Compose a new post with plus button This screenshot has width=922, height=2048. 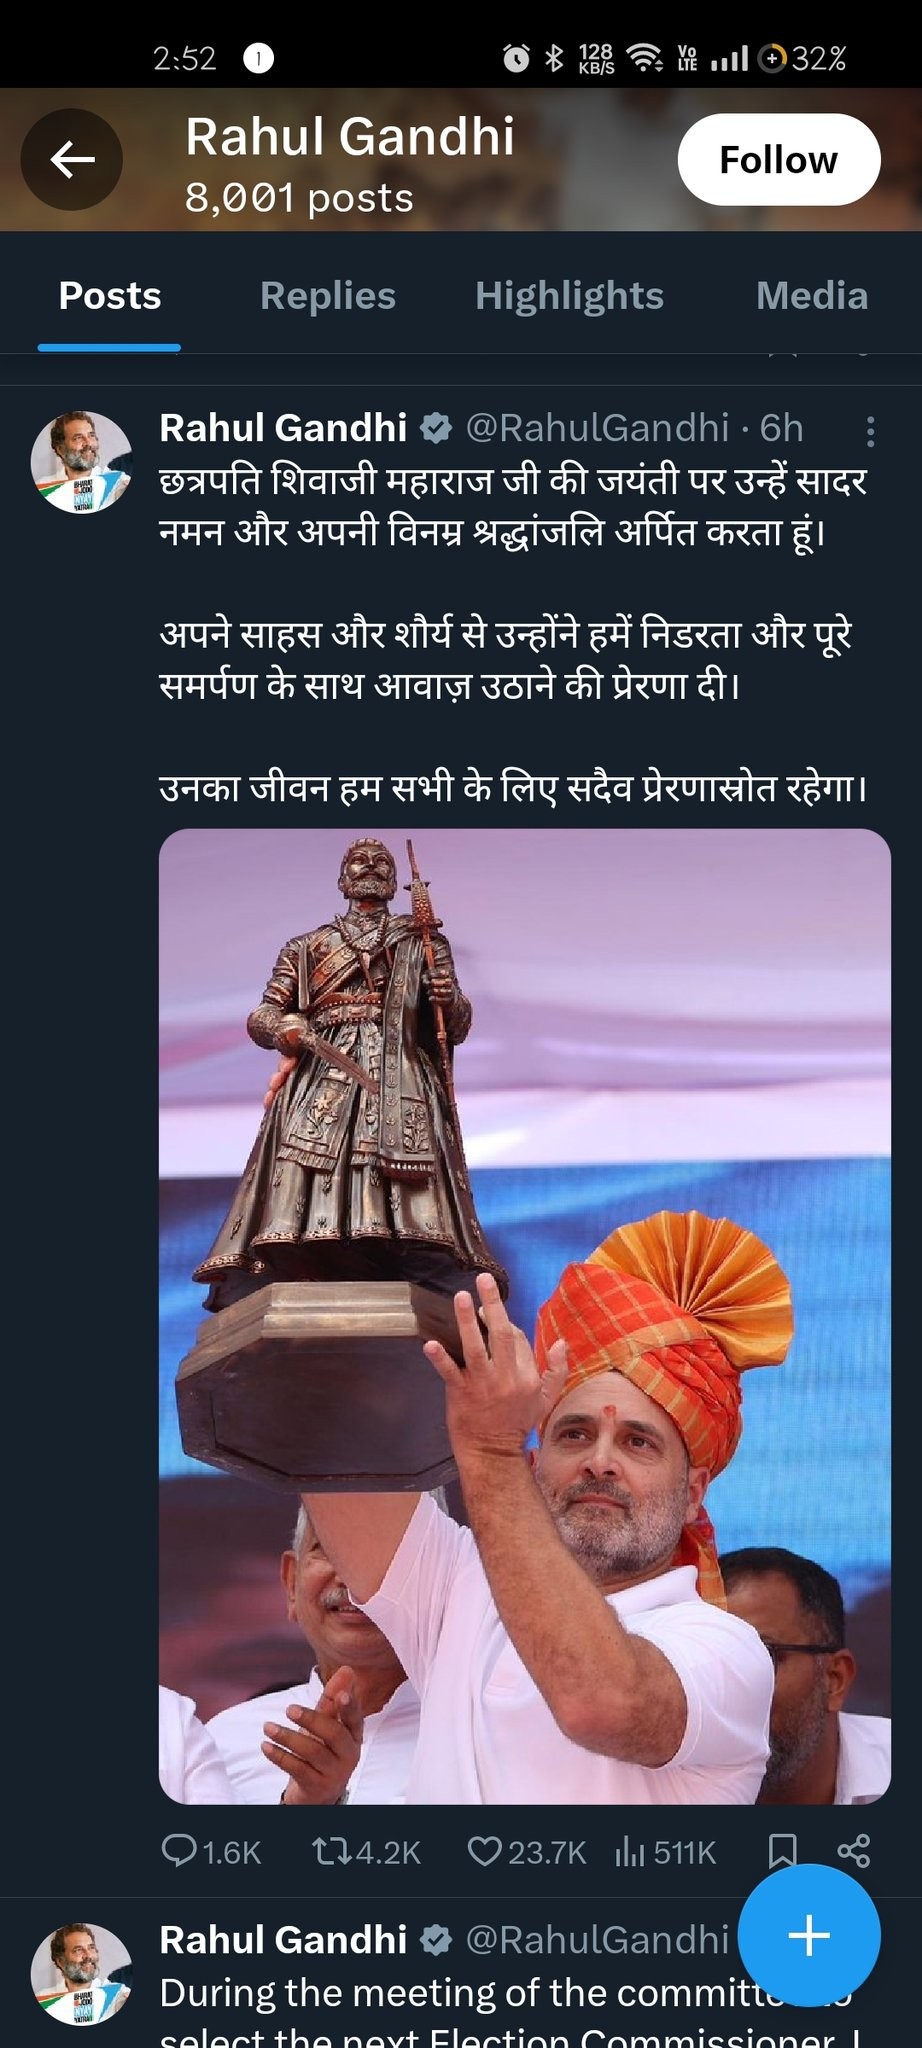click(x=809, y=1935)
